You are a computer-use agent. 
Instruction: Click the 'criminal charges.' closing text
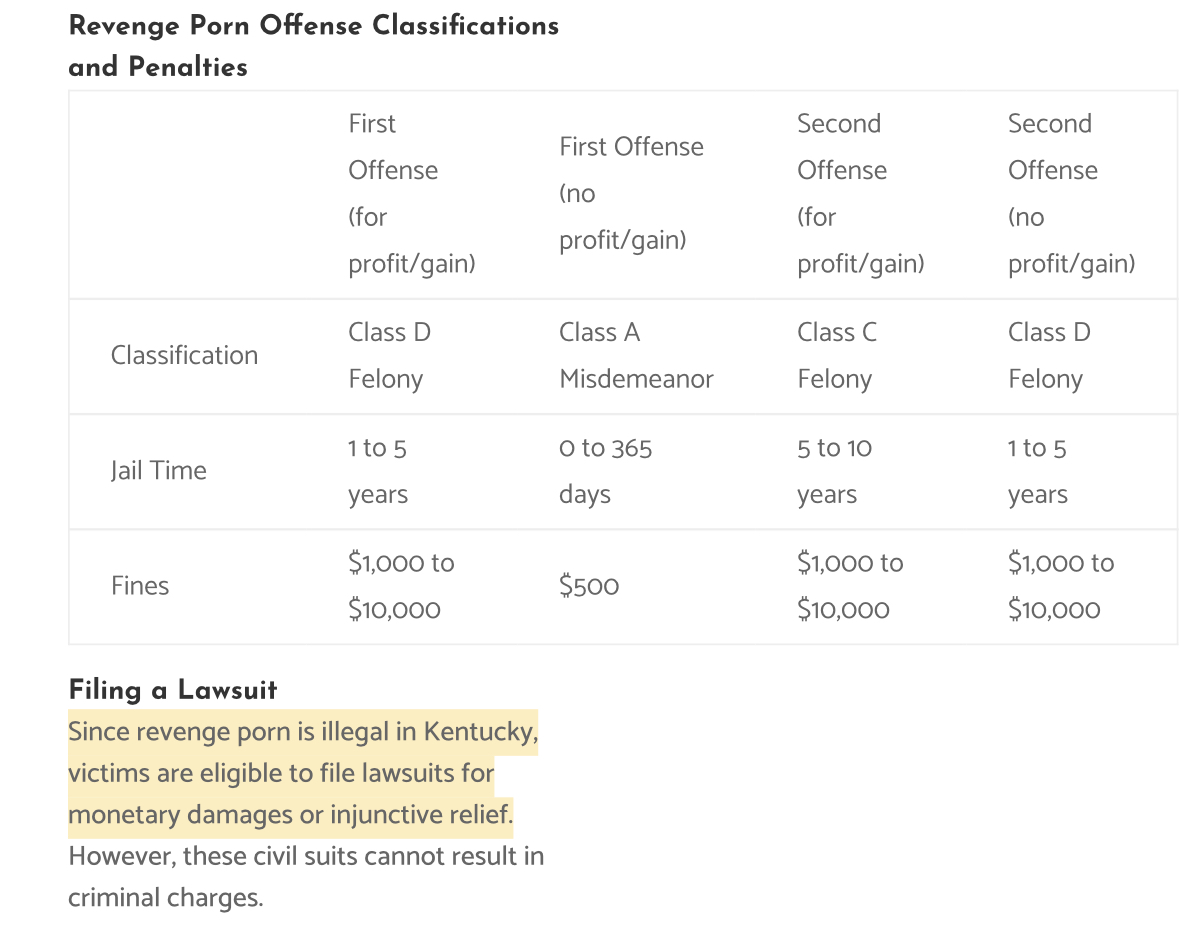pos(165,898)
